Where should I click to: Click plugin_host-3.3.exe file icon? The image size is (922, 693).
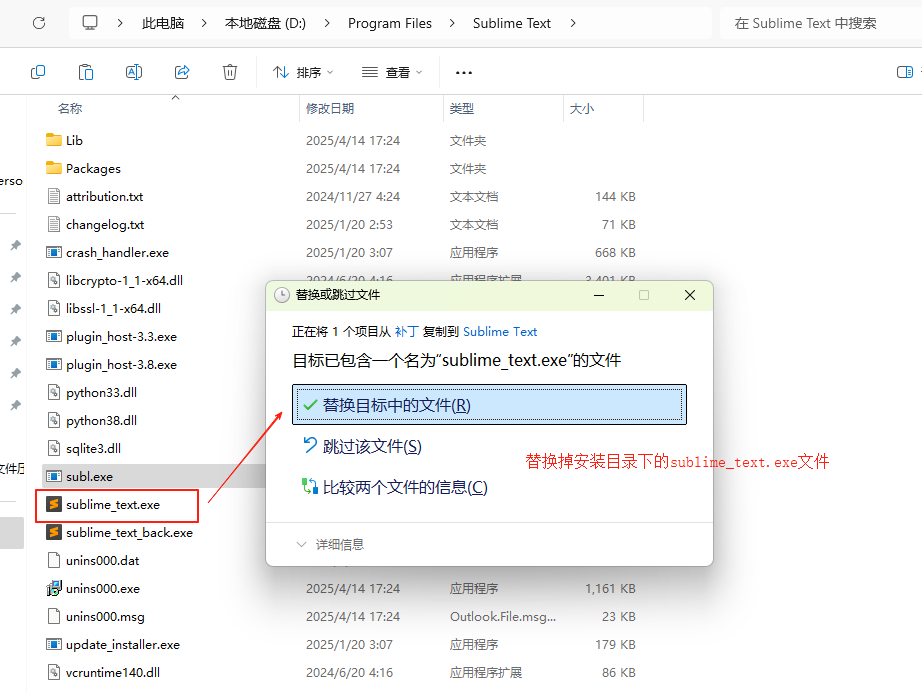tap(54, 336)
